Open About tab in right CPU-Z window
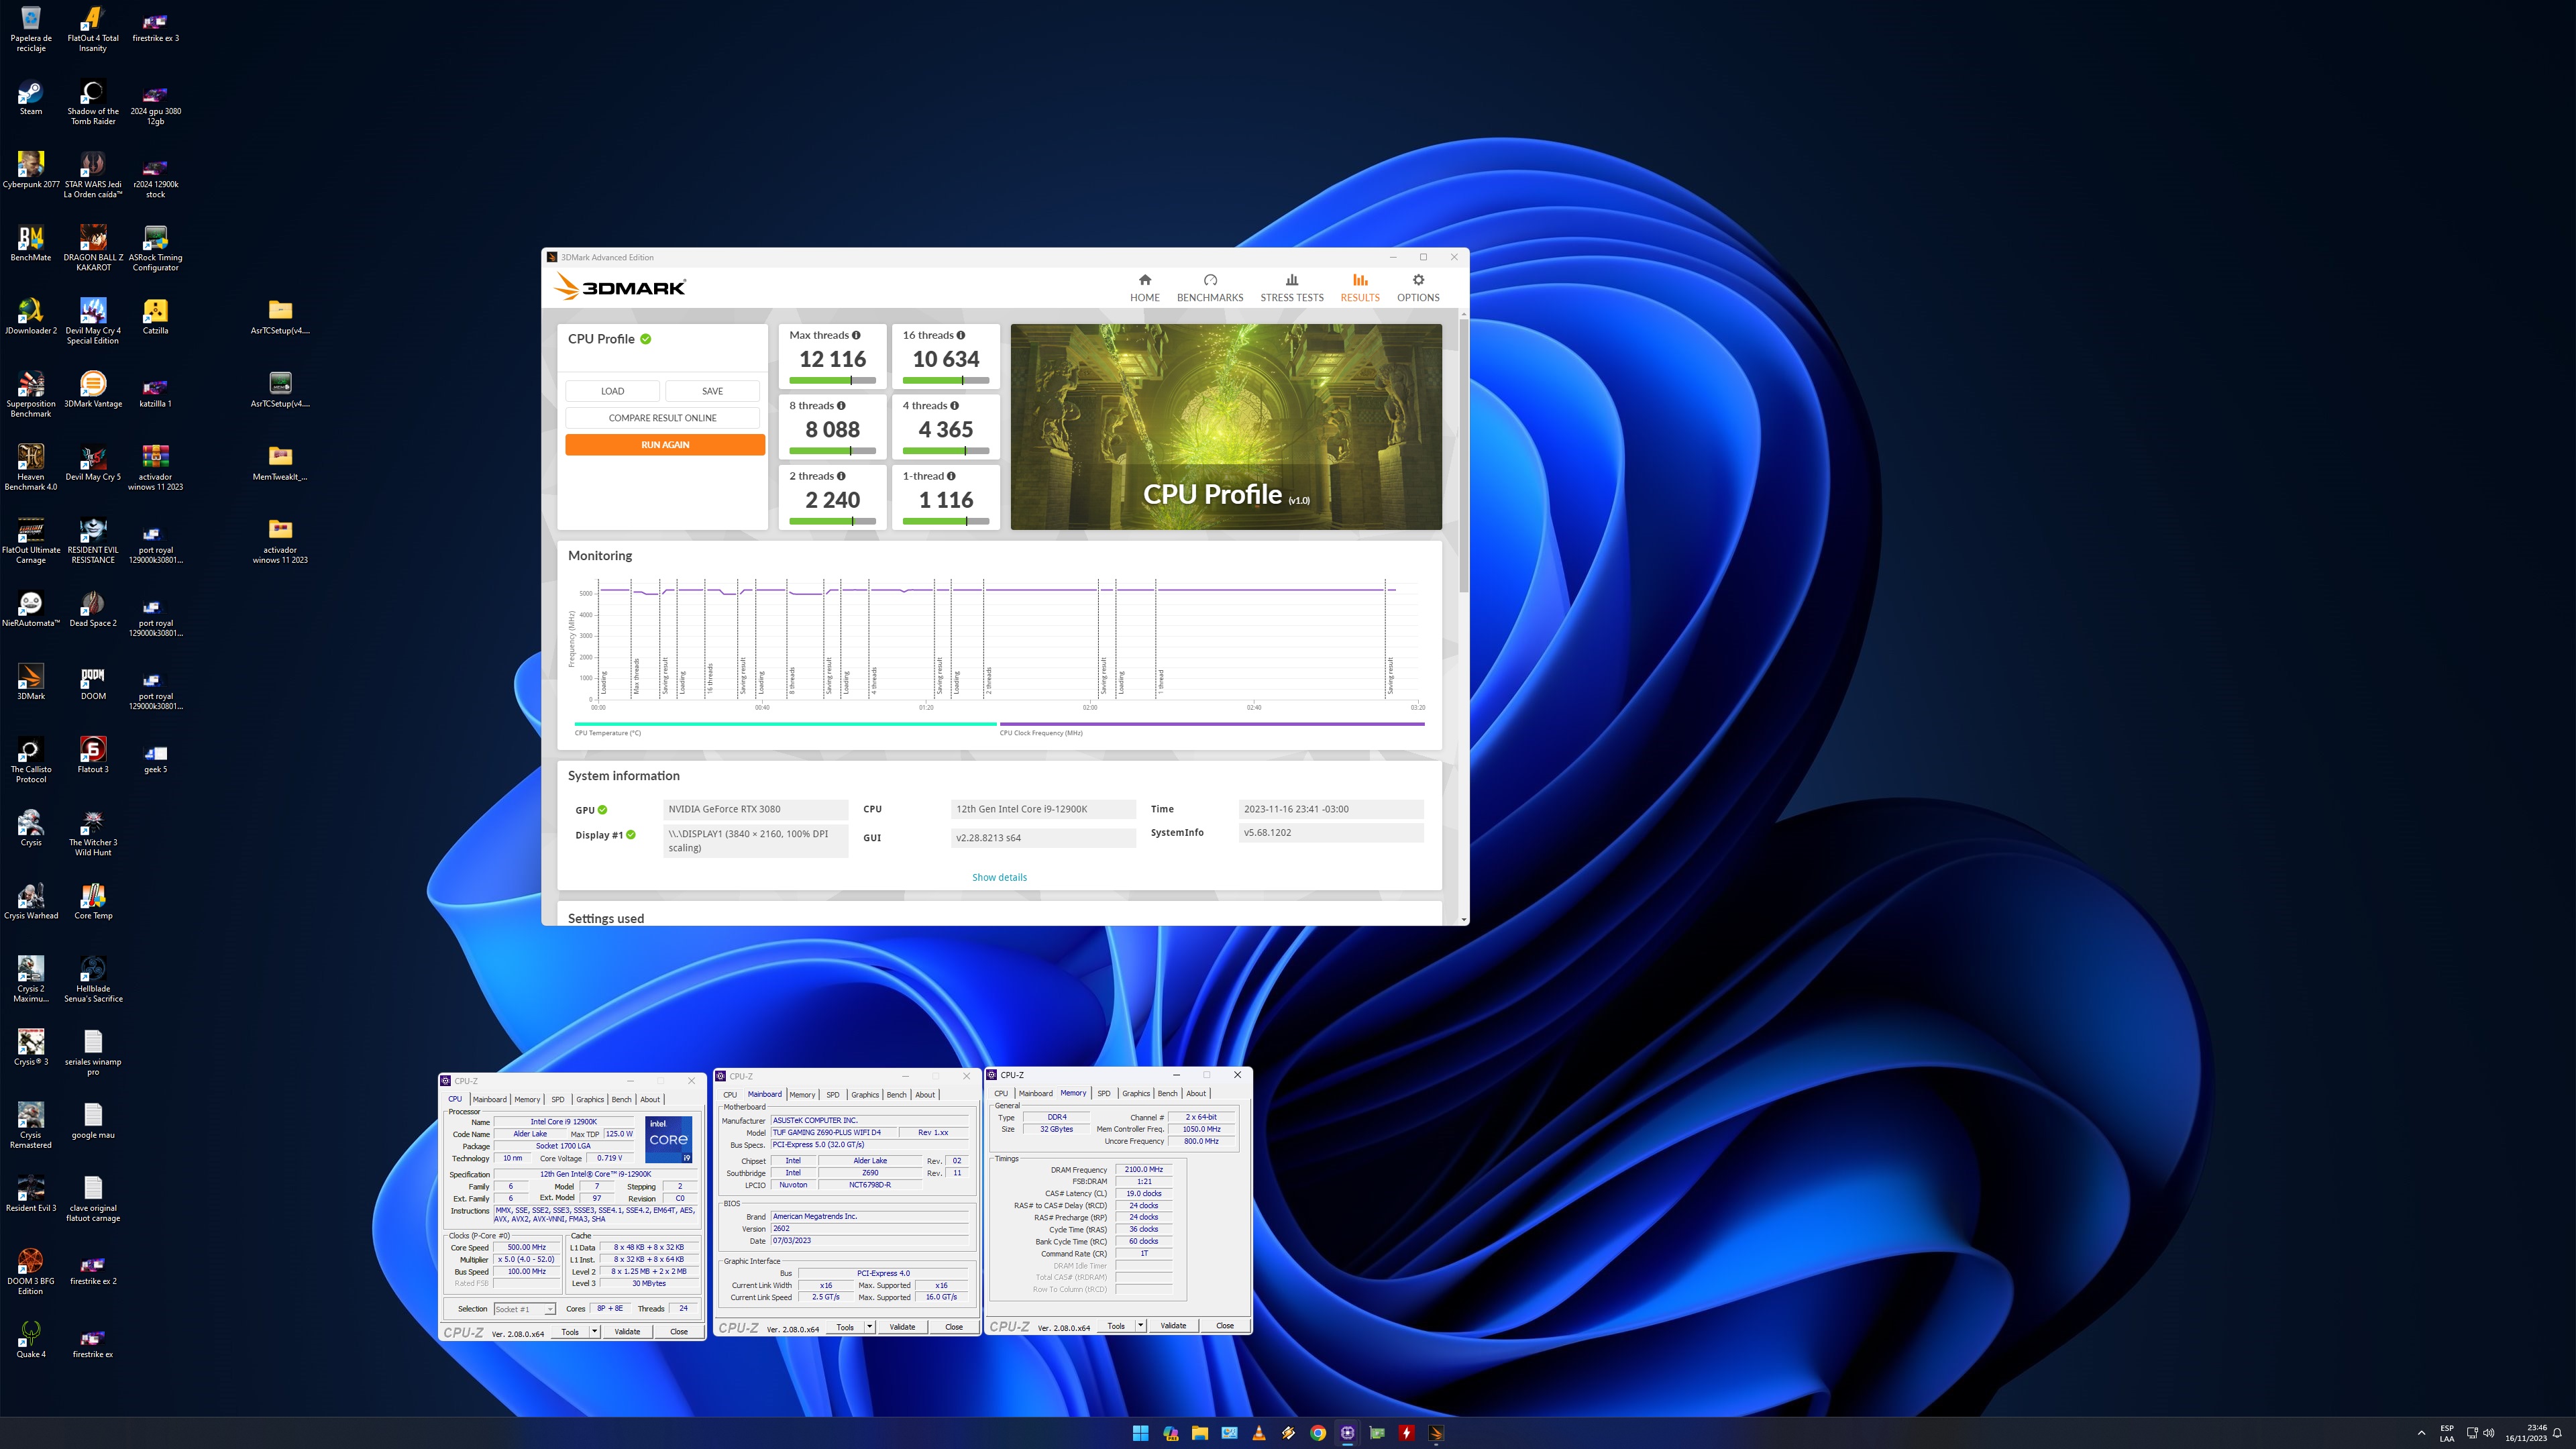Viewport: 2576px width, 1449px height. pyautogui.click(x=1196, y=1093)
